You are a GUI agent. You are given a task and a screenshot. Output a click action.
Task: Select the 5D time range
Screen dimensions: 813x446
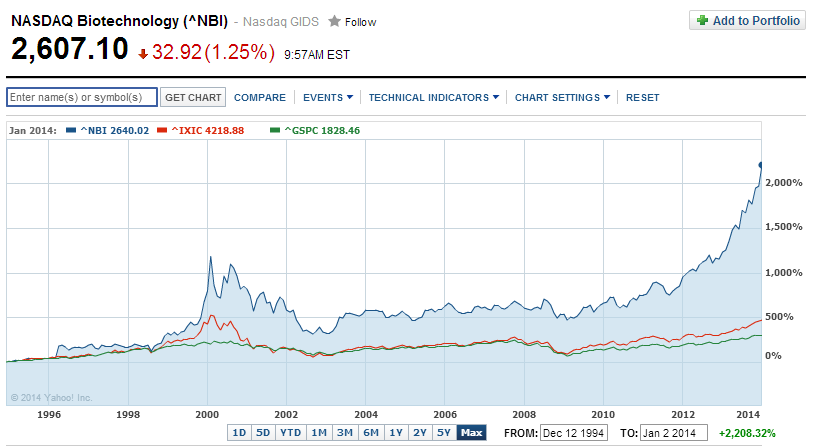(x=263, y=433)
